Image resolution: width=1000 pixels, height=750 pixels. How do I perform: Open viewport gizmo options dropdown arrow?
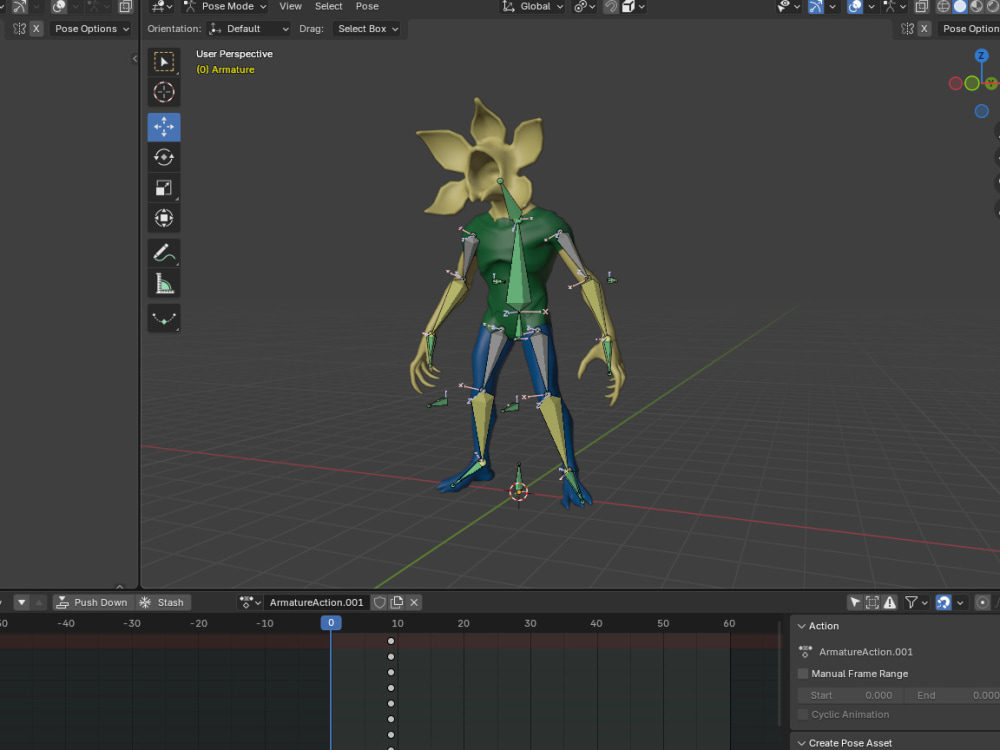(832, 6)
